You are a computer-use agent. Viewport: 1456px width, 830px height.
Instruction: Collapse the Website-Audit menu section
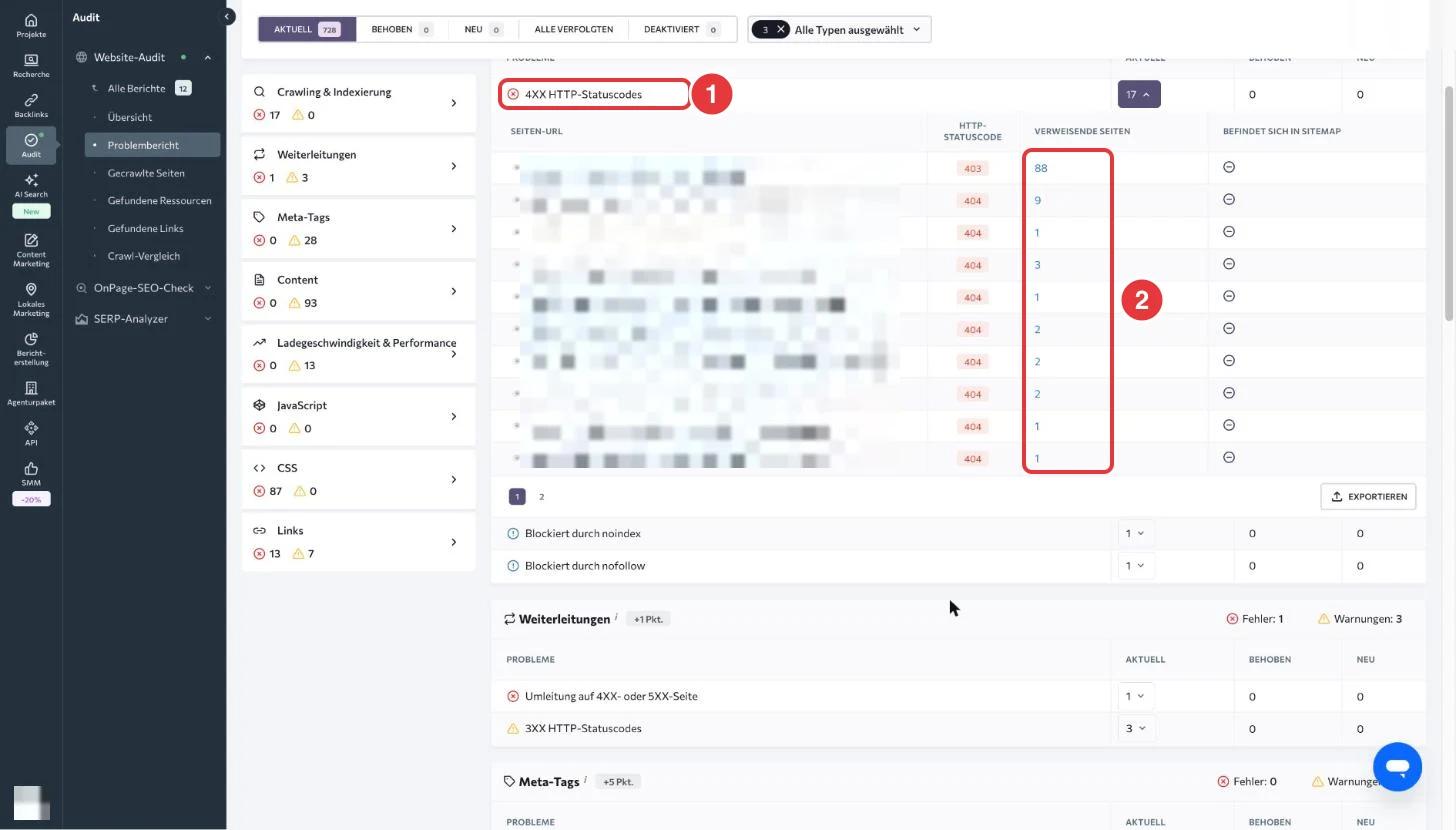pyautogui.click(x=207, y=58)
